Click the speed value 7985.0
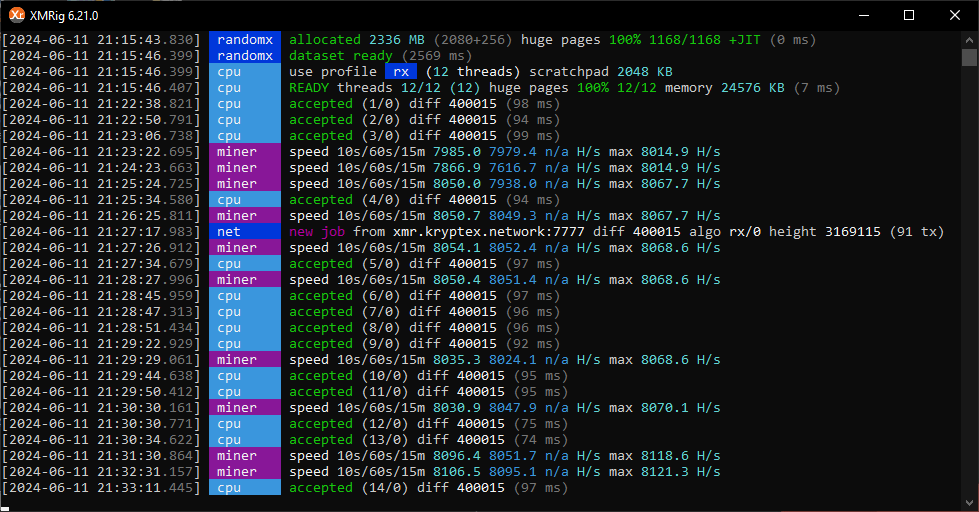The image size is (979, 512). [x=457, y=152]
